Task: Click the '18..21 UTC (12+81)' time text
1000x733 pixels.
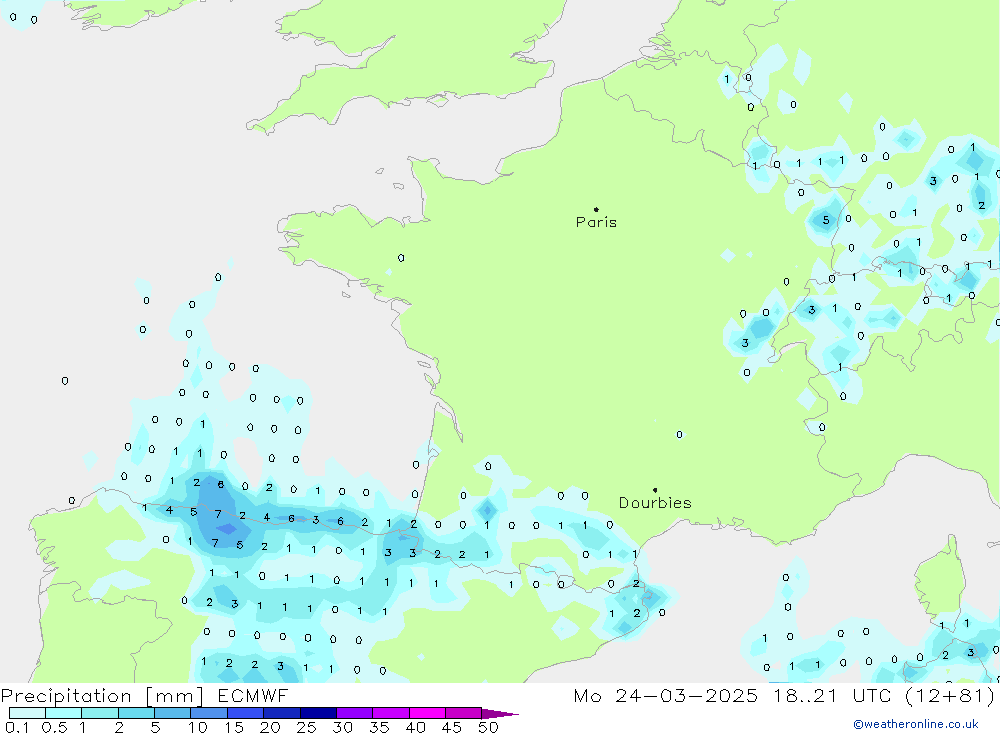Action: (x=885, y=695)
